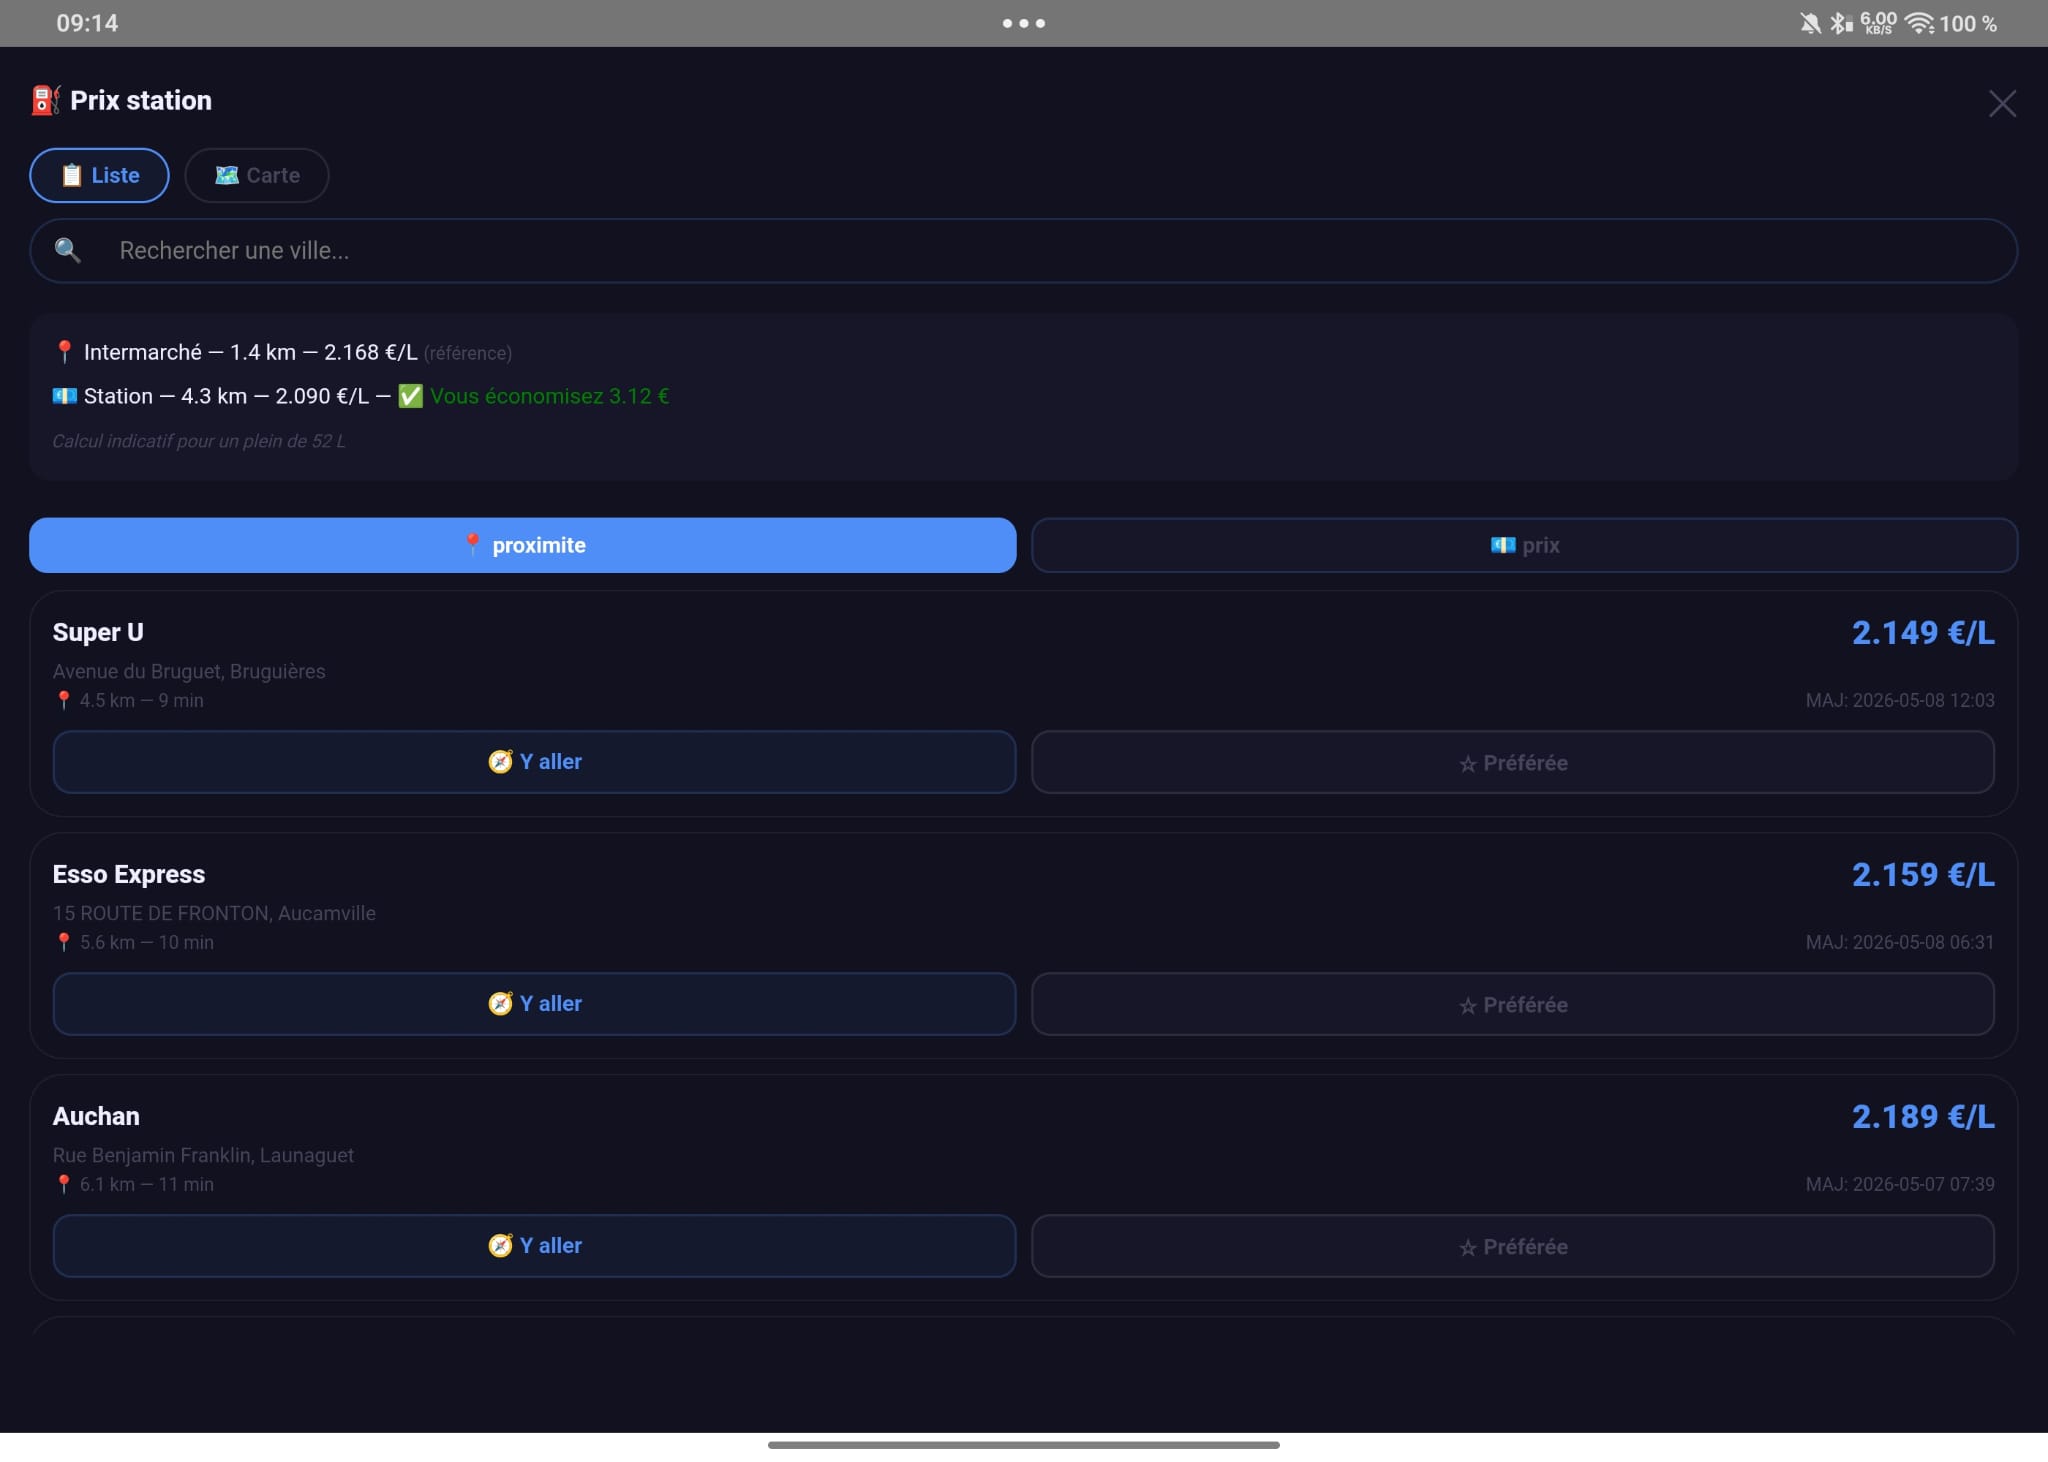Click the muted notifications bell icon
Image resolution: width=2048 pixels, height=1462 pixels.
point(1810,23)
